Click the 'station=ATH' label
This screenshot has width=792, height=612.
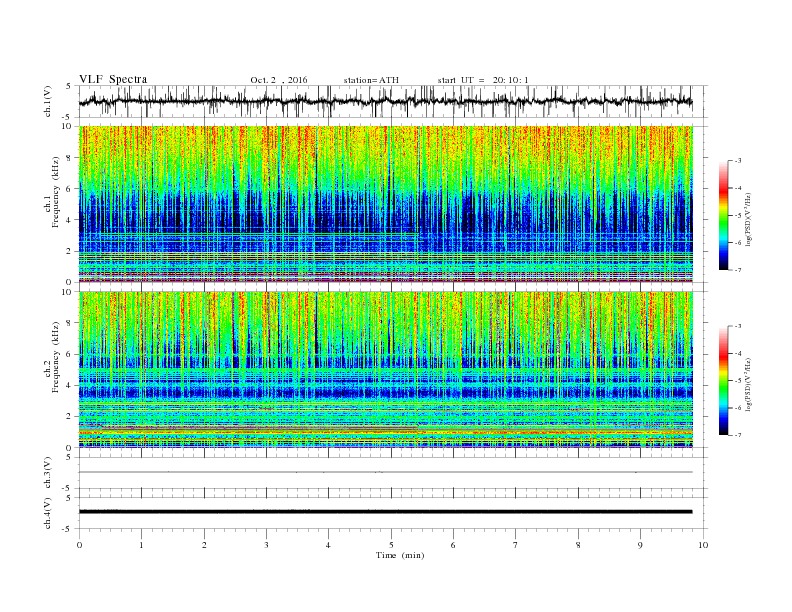371,80
